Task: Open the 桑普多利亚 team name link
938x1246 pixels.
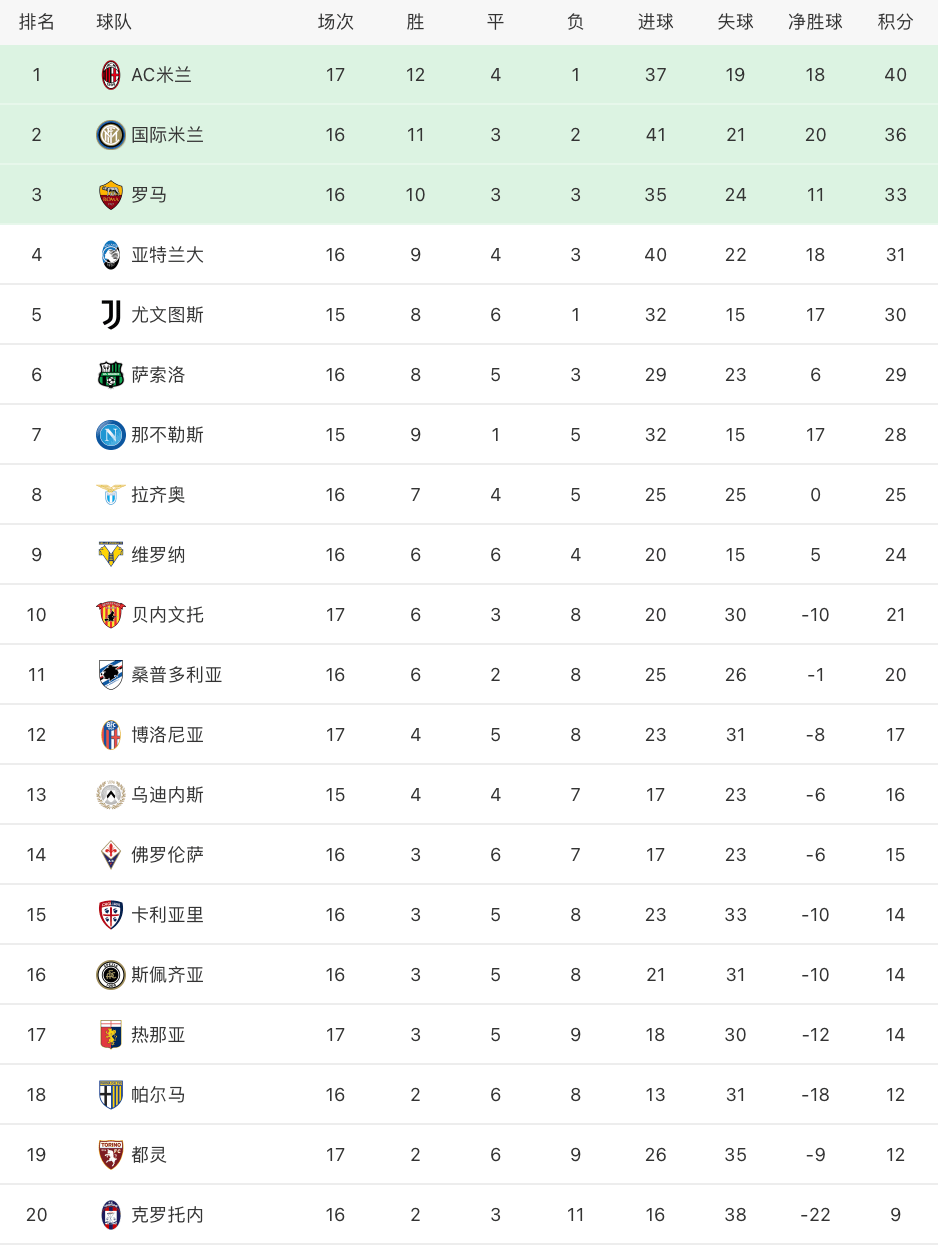Action: point(177,675)
